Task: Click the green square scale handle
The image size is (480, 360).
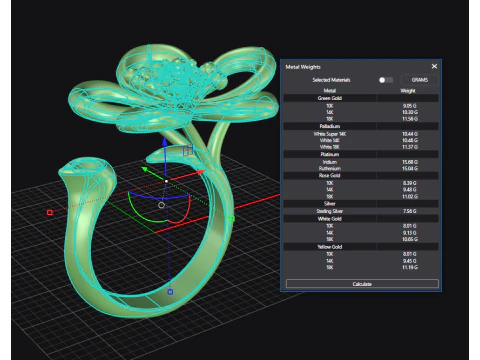Action: 231,219
